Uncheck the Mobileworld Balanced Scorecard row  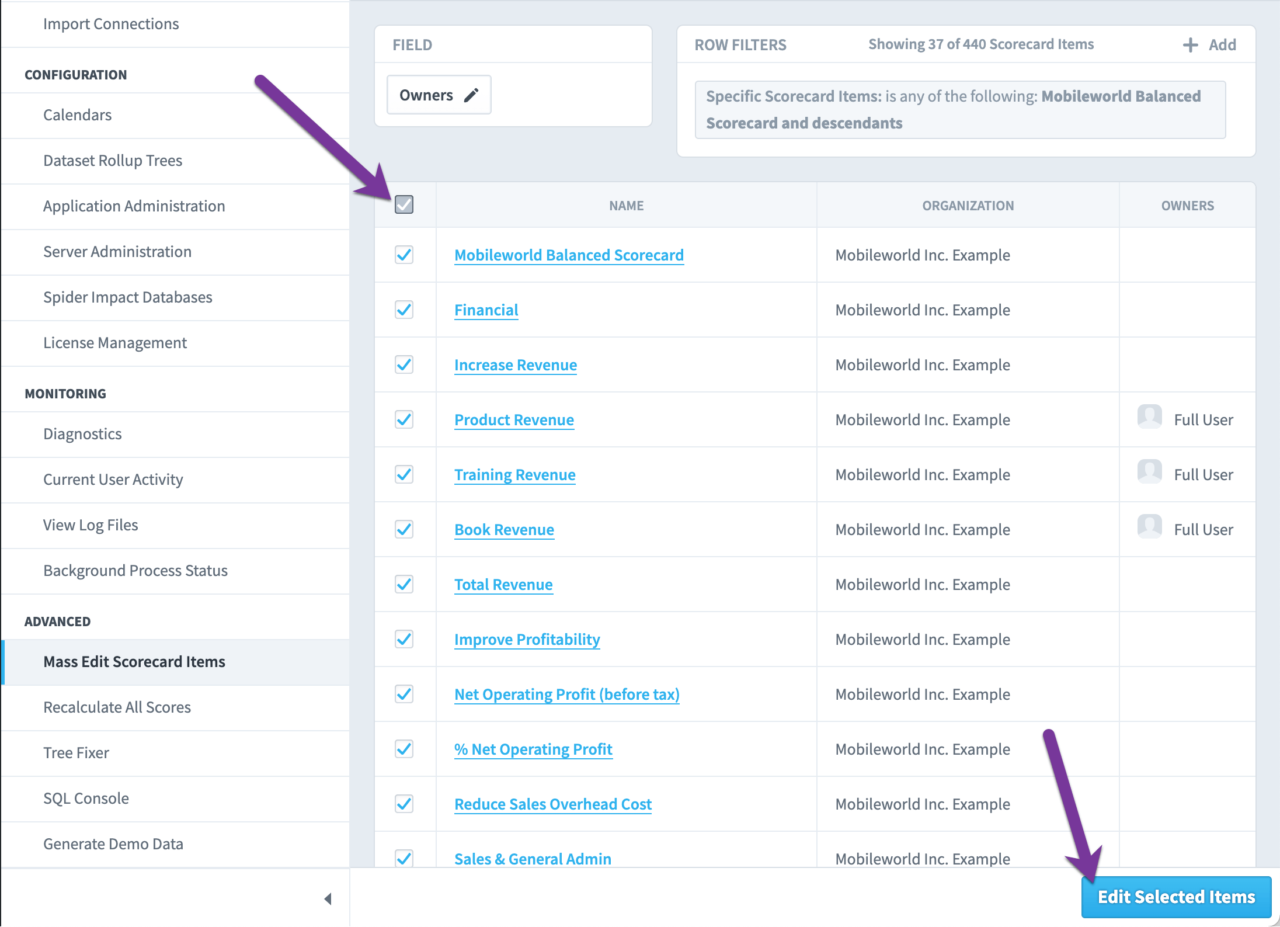(x=404, y=255)
